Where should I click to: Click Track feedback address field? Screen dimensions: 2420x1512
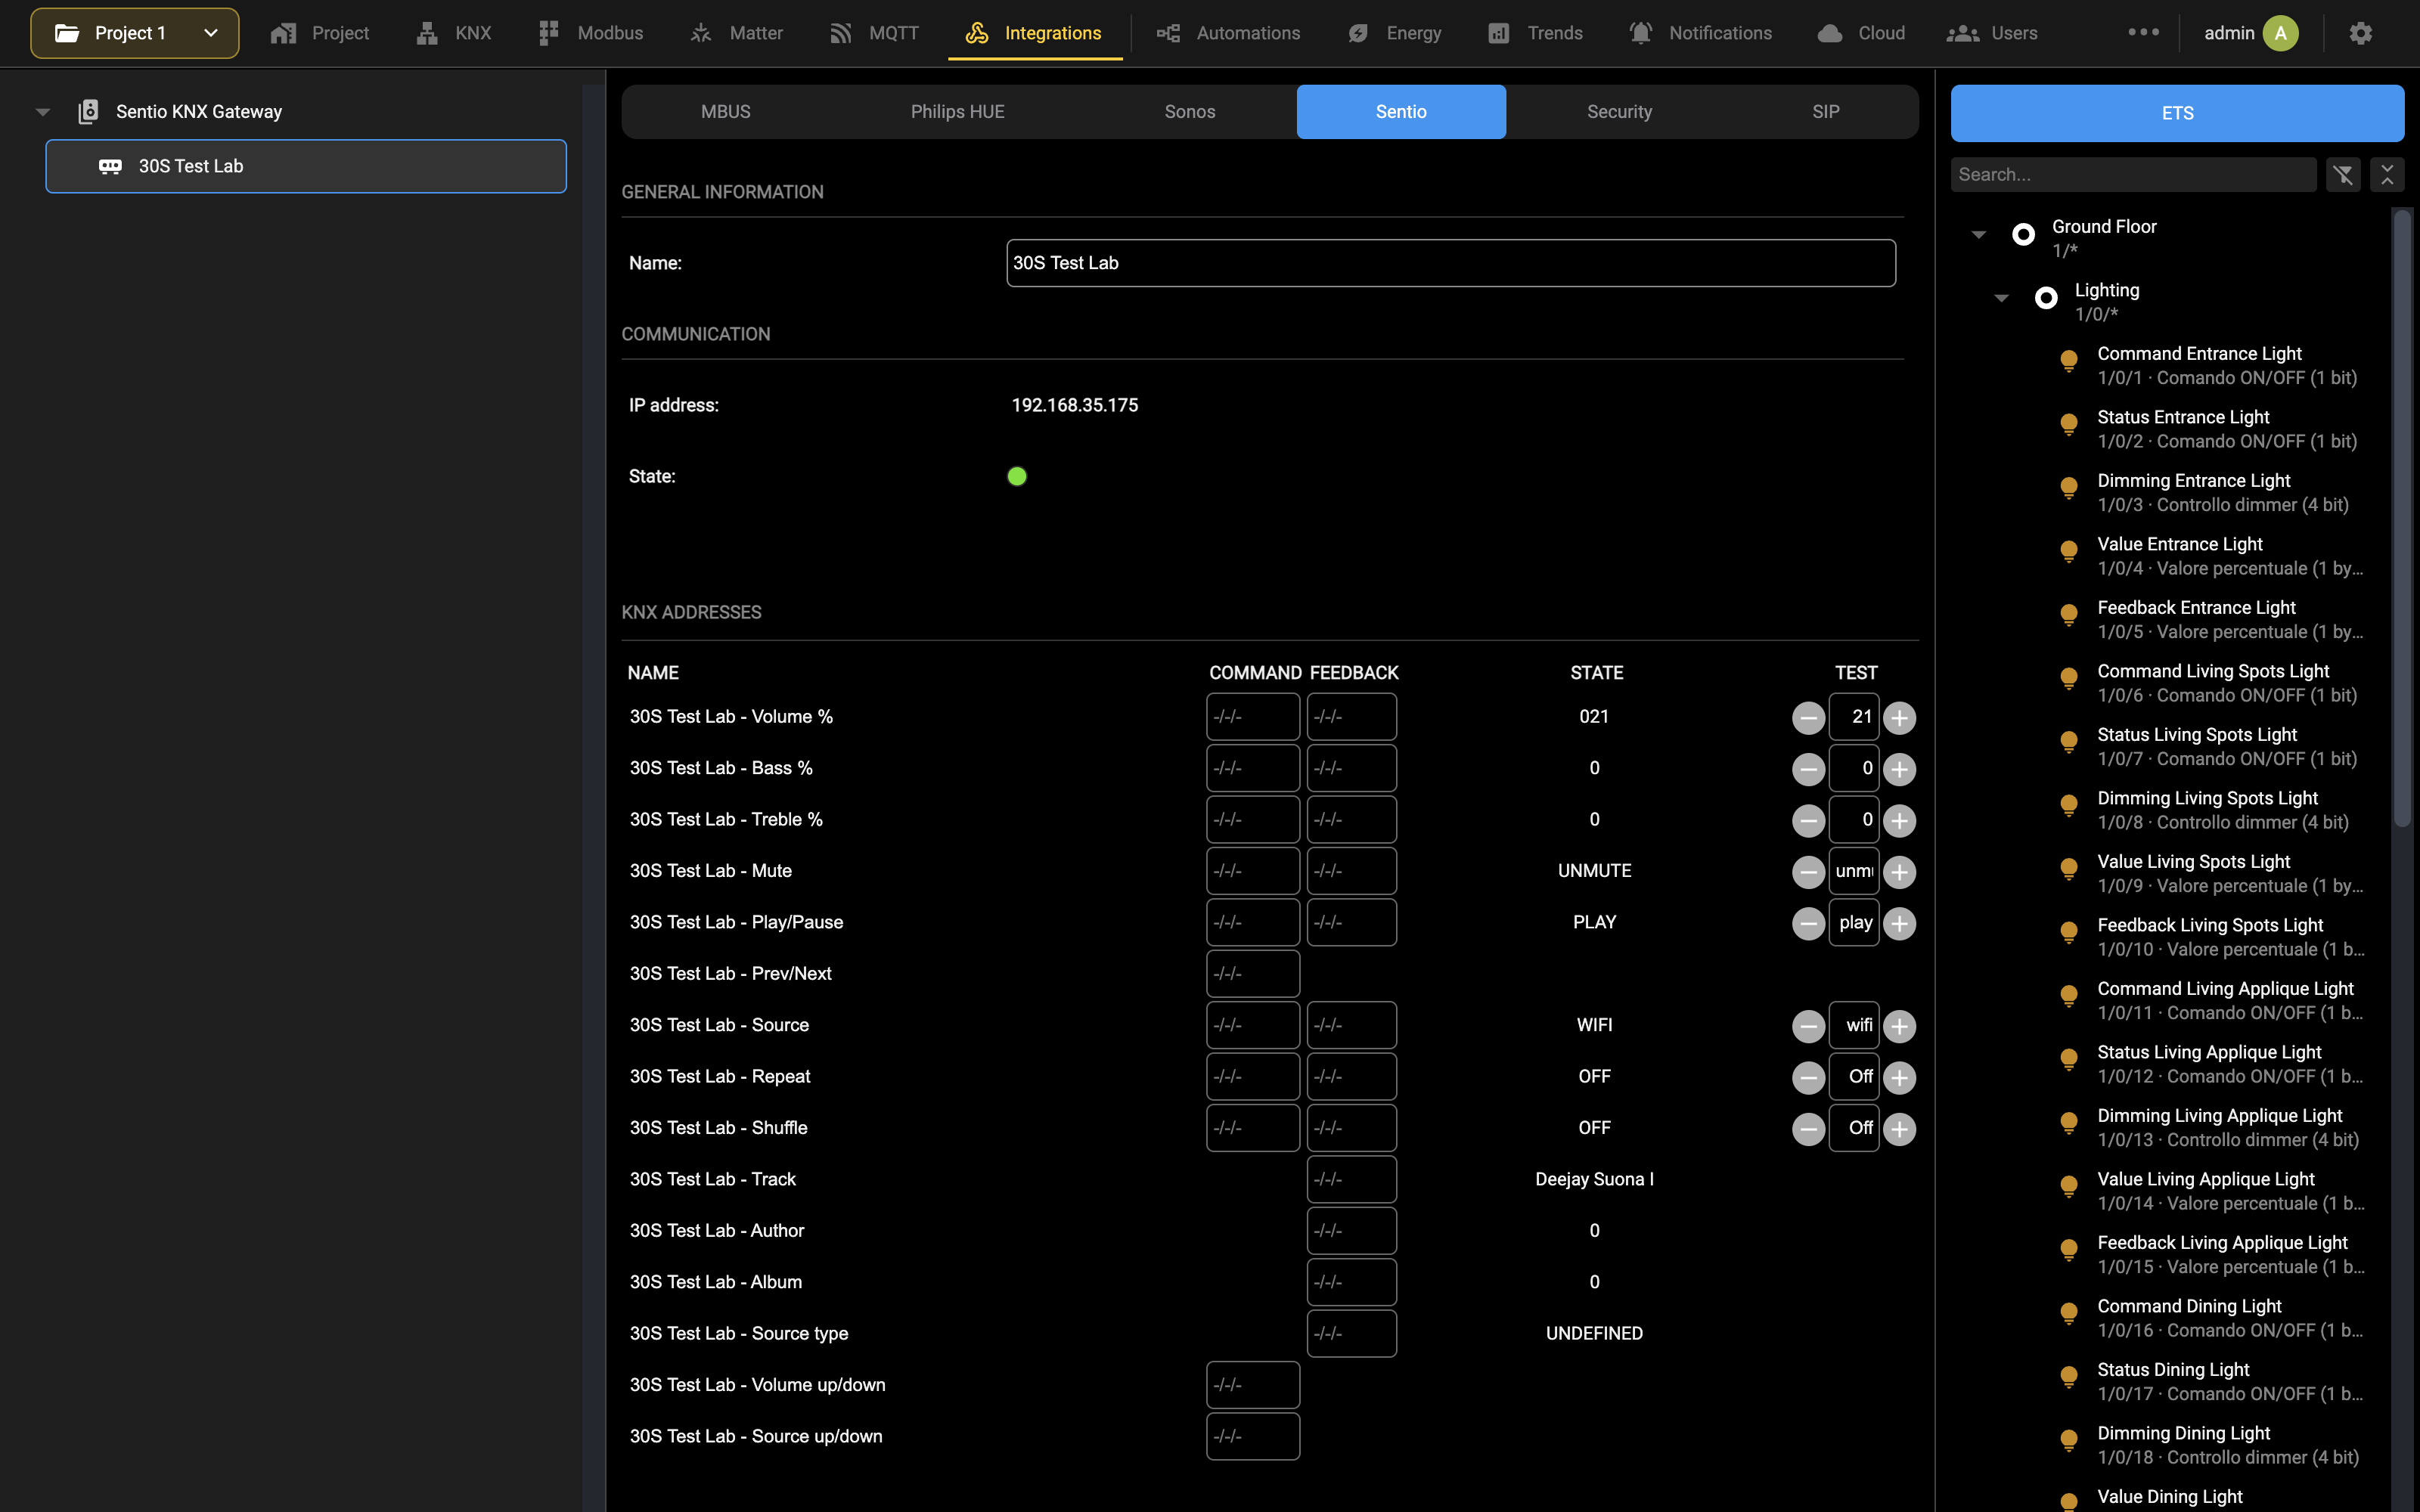[1351, 1180]
